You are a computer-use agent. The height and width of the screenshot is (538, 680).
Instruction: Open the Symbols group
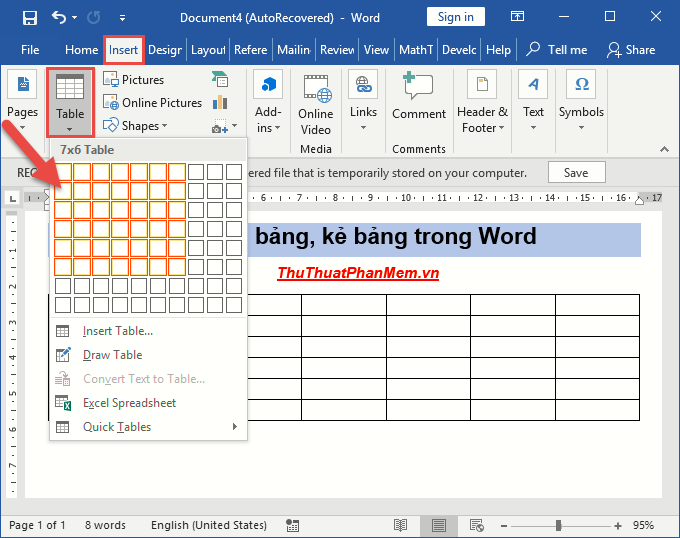point(581,102)
